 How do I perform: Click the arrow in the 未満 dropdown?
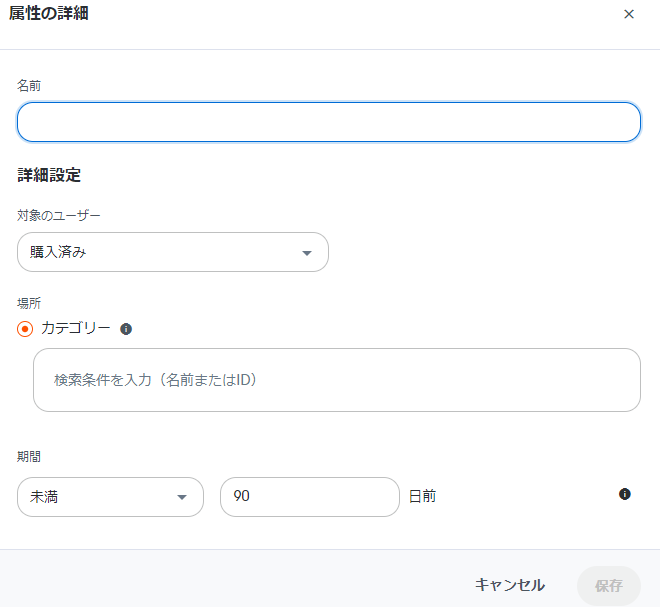pos(182,497)
